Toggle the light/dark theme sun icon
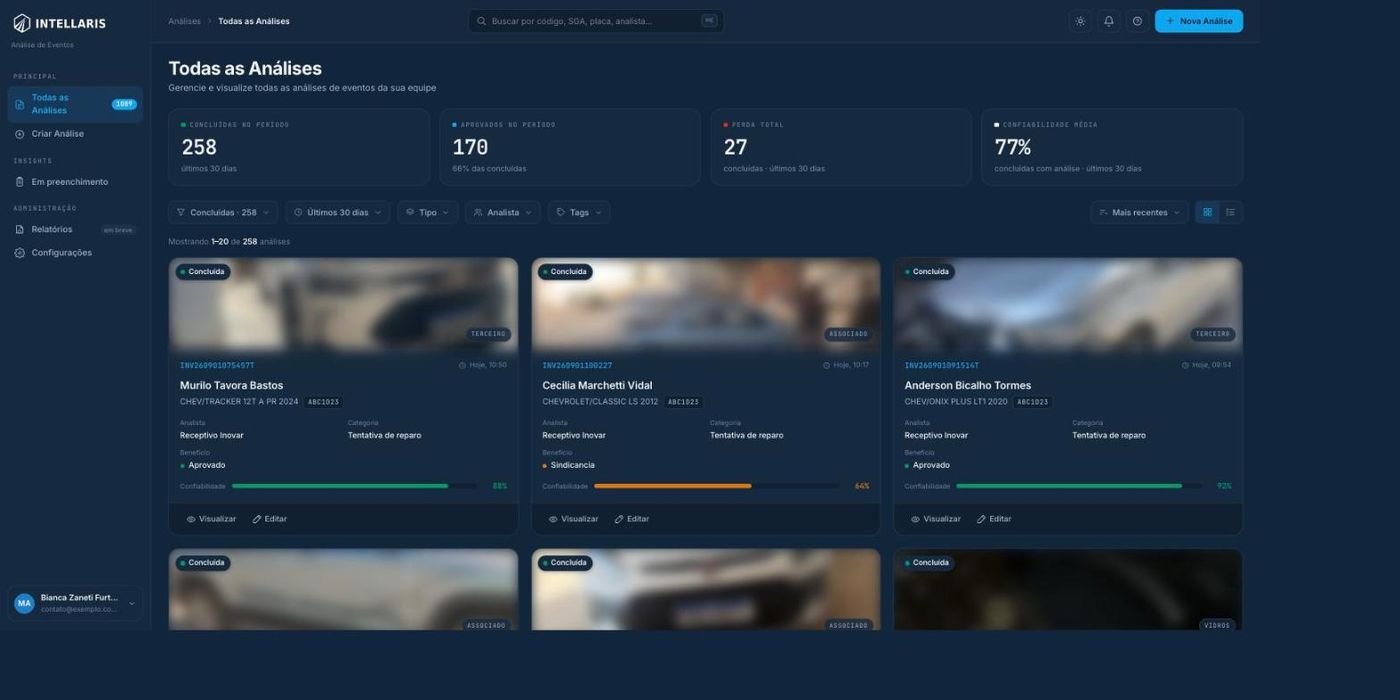Viewport: 1400px width, 700px height. coord(1080,21)
